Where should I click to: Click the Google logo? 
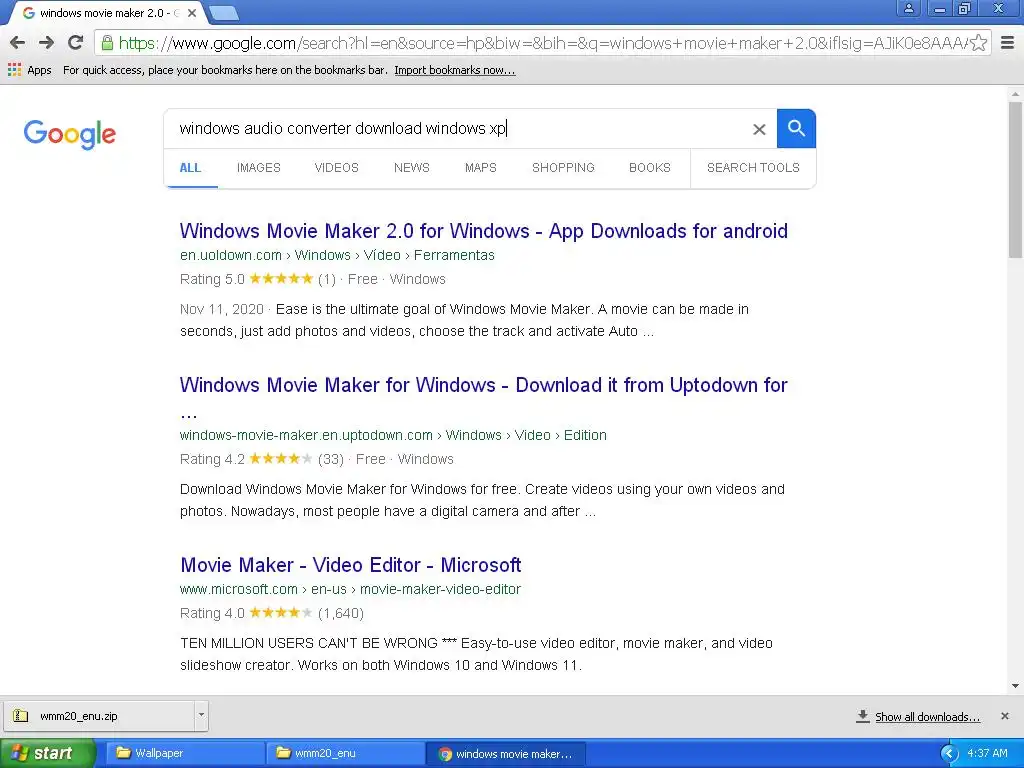(70, 134)
